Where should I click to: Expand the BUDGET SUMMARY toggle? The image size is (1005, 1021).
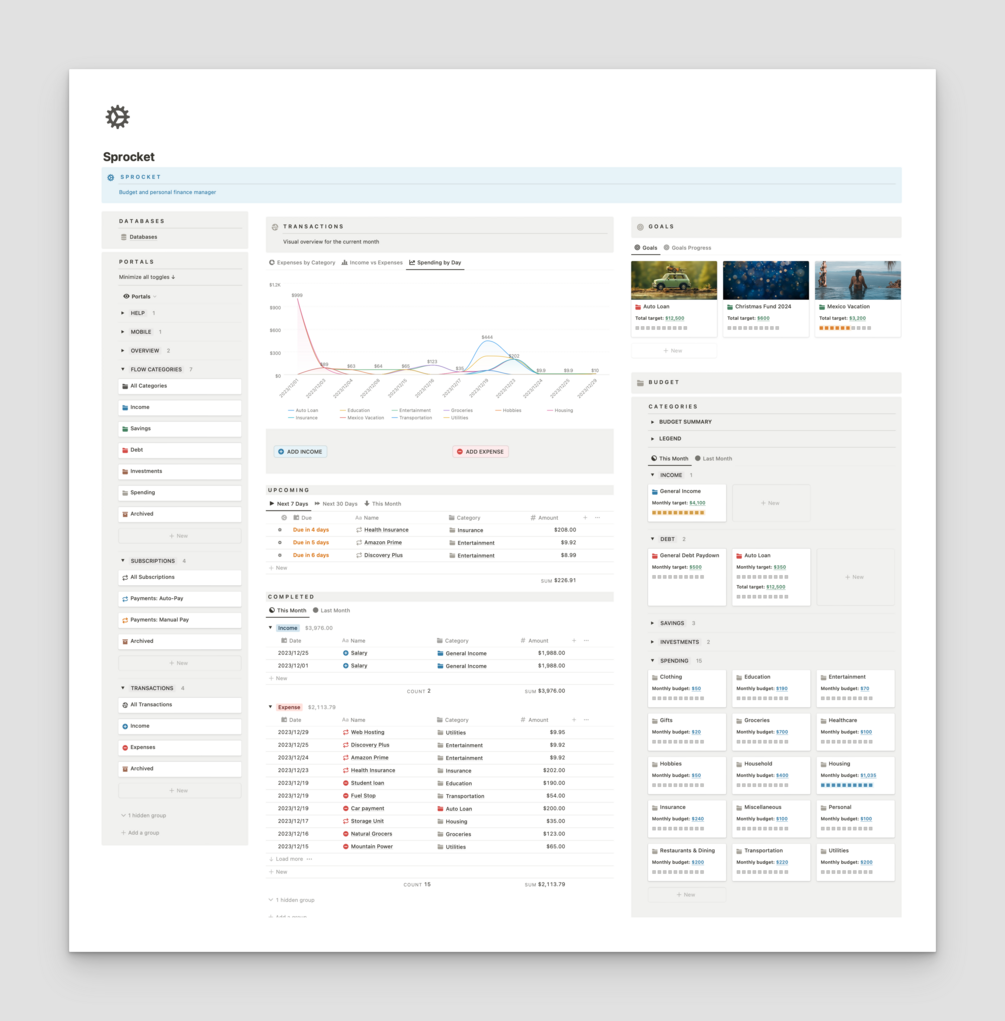652,422
